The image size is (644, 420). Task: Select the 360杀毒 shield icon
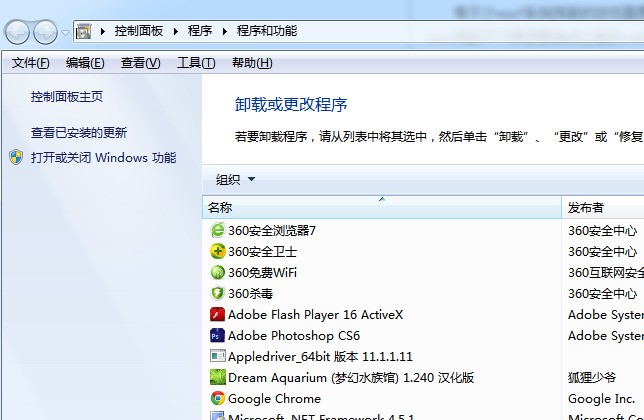click(217, 293)
